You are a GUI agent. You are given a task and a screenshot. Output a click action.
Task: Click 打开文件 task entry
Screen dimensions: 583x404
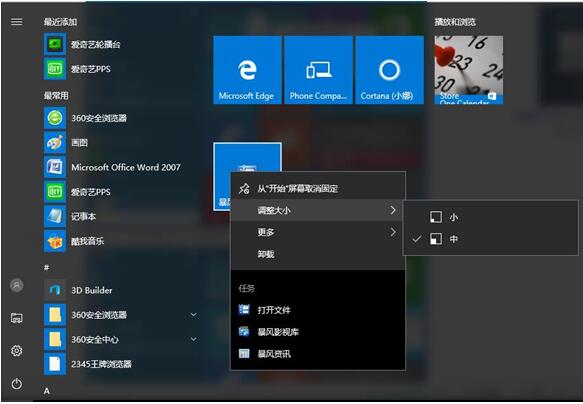coord(318,310)
